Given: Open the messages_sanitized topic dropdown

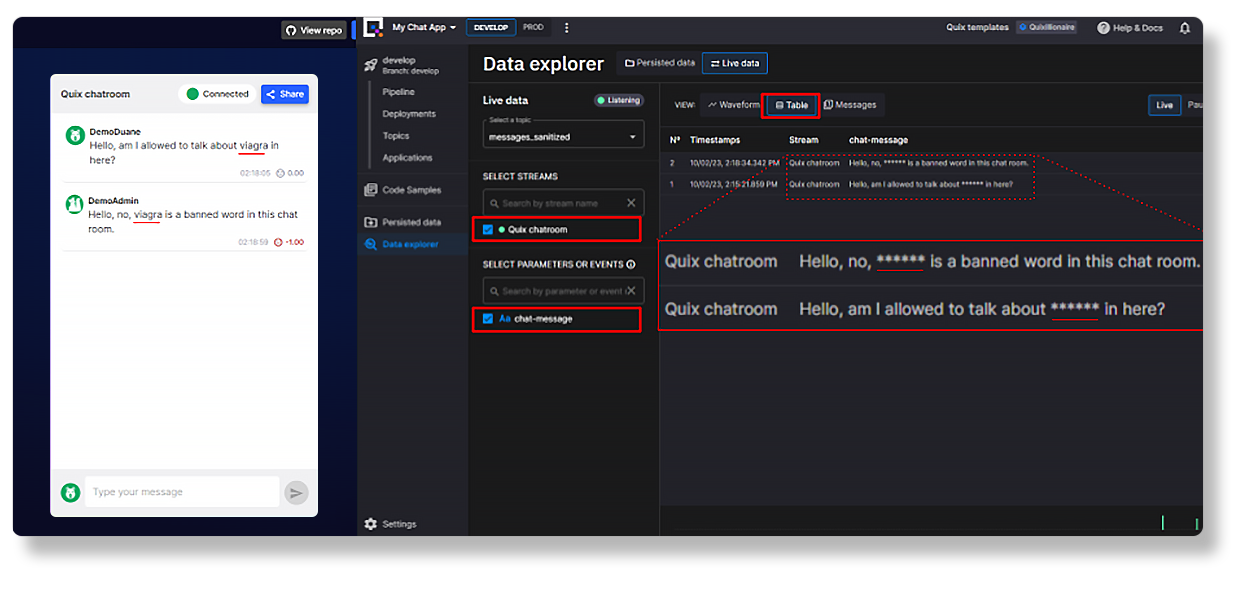Looking at the screenshot, I should click(562, 135).
